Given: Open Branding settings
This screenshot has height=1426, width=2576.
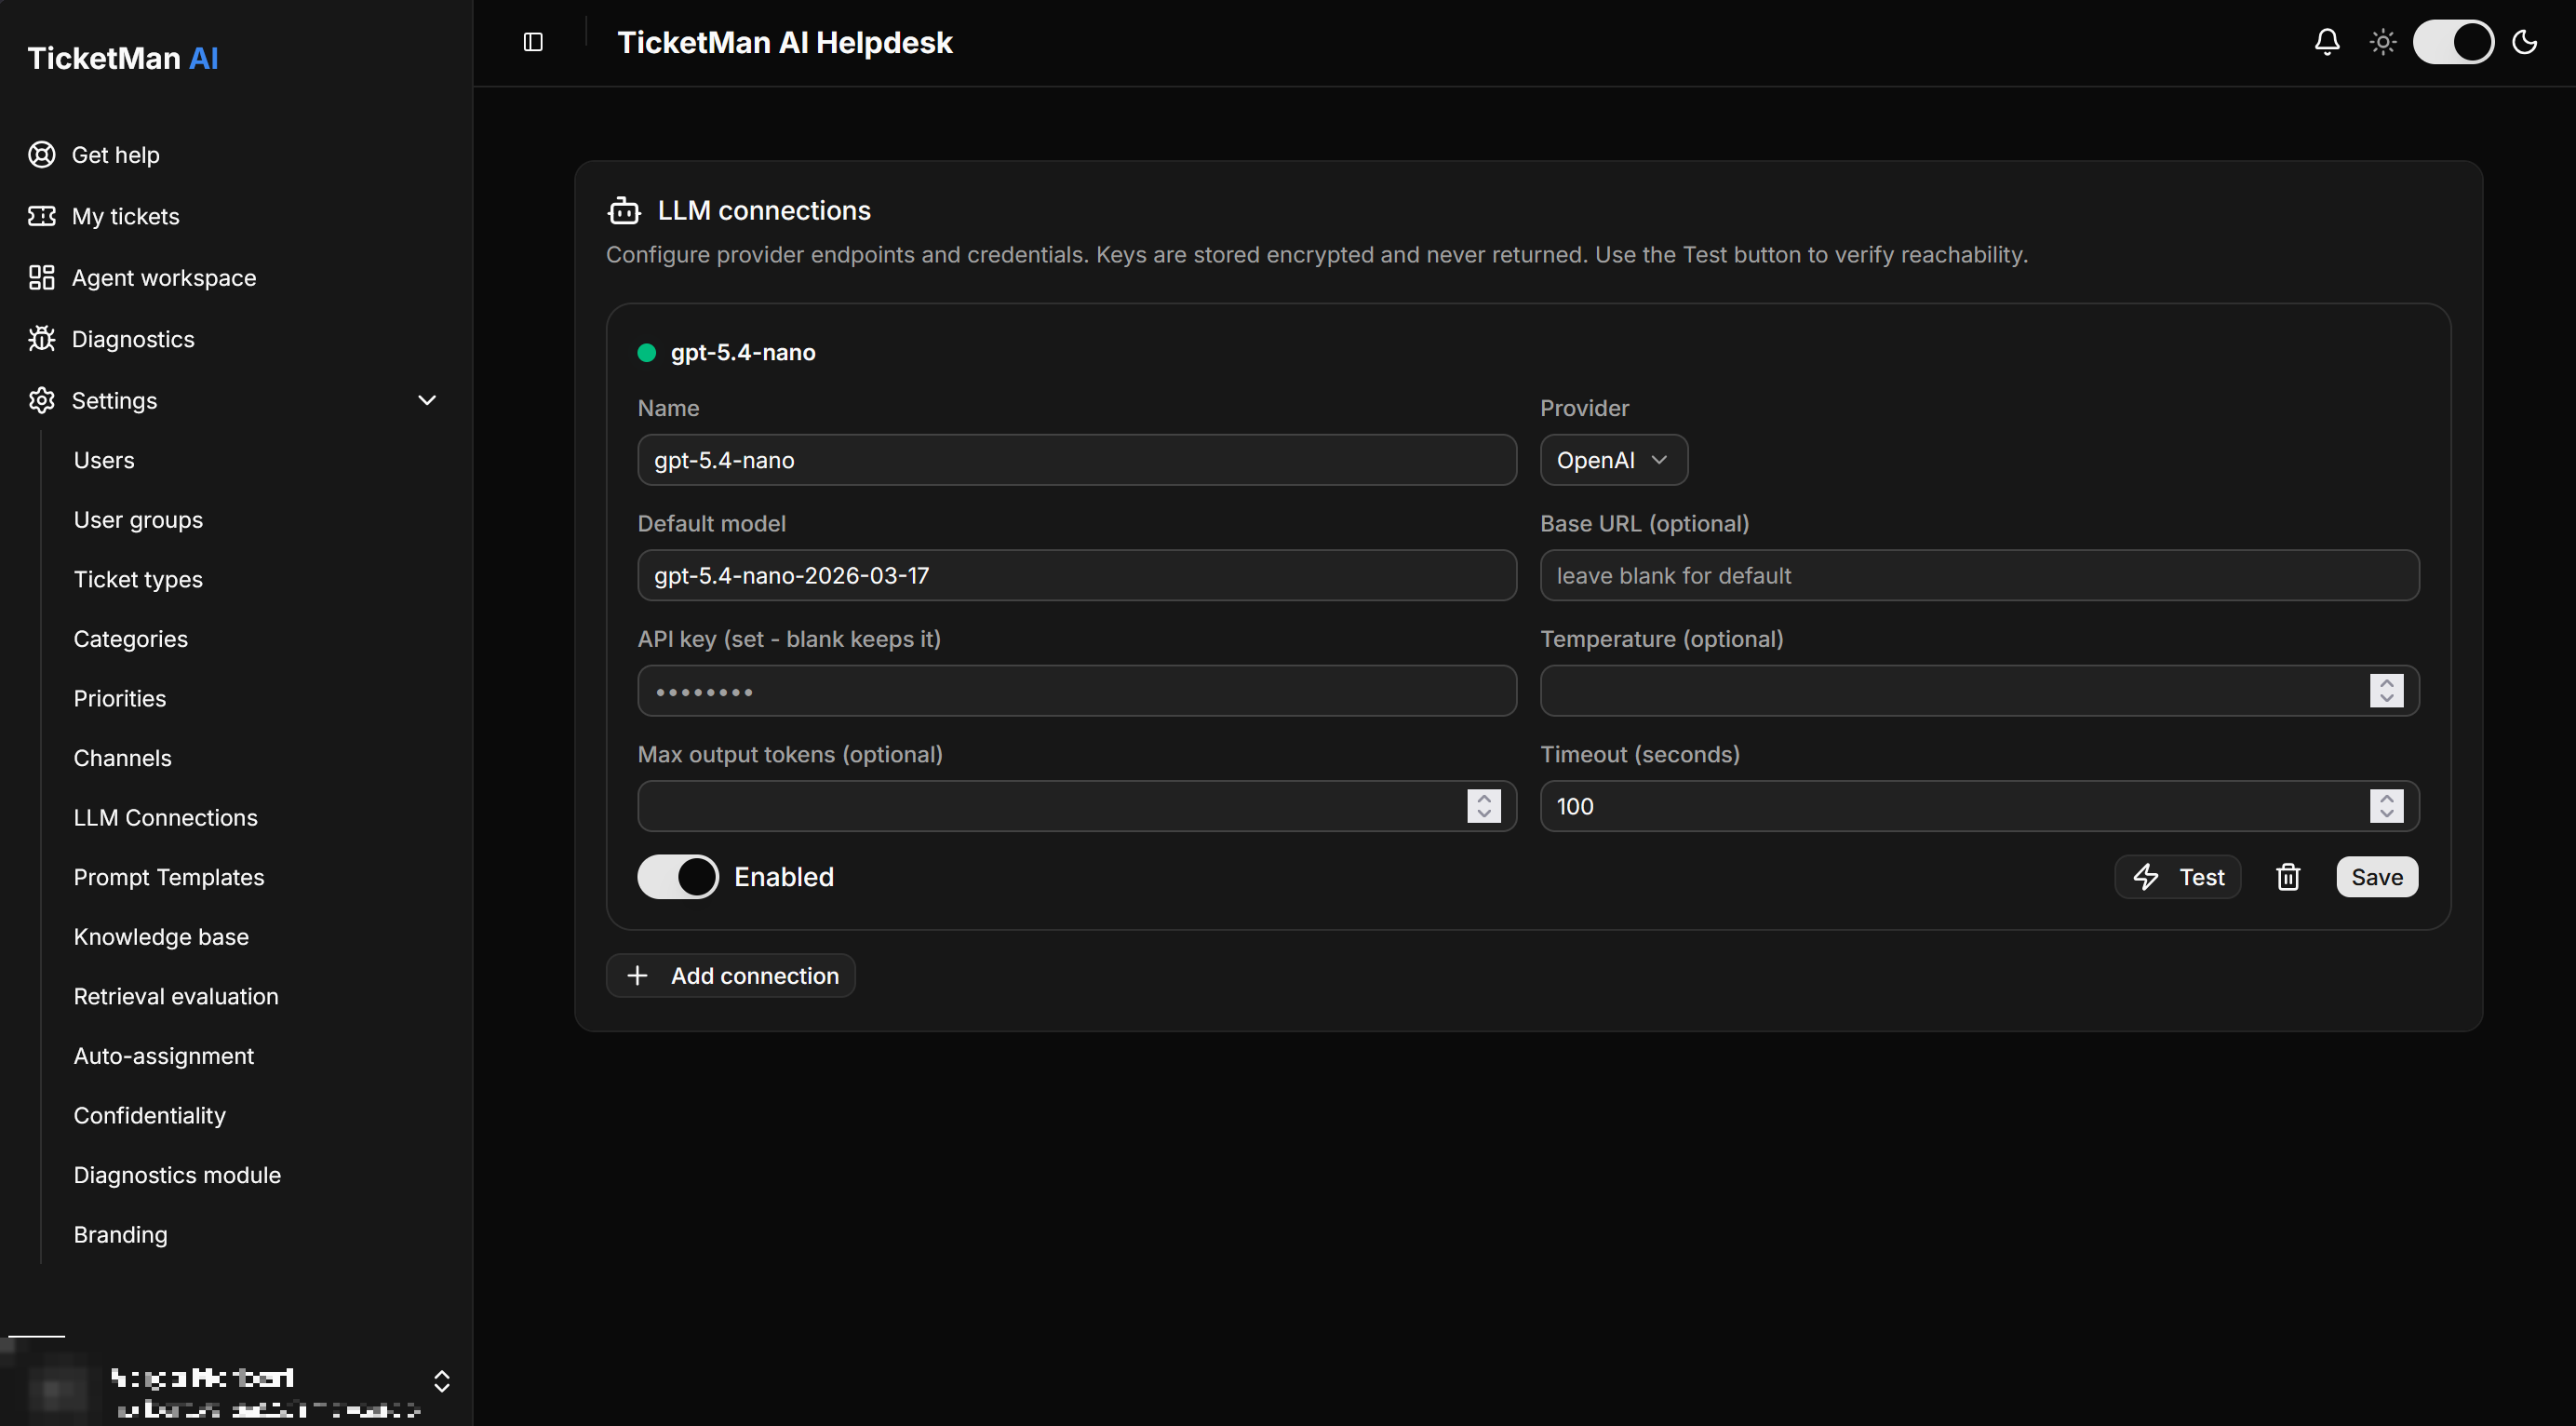Looking at the screenshot, I should pos(121,1234).
